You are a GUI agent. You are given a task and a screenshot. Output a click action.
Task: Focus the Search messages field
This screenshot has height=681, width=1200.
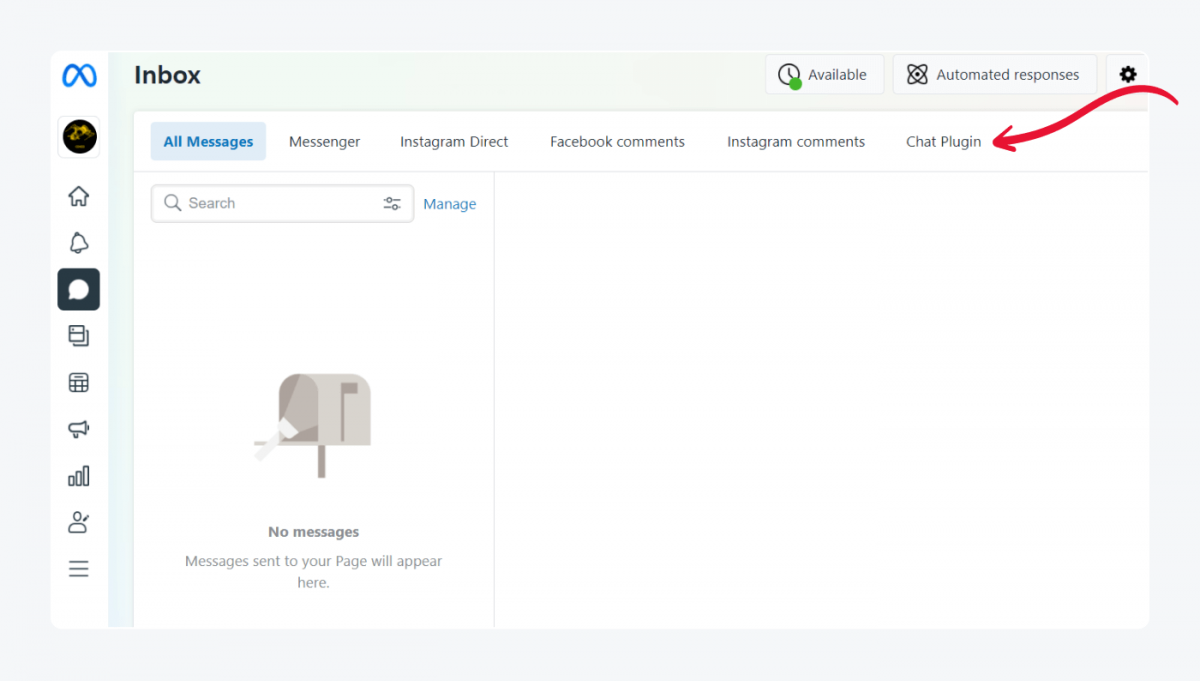(282, 203)
